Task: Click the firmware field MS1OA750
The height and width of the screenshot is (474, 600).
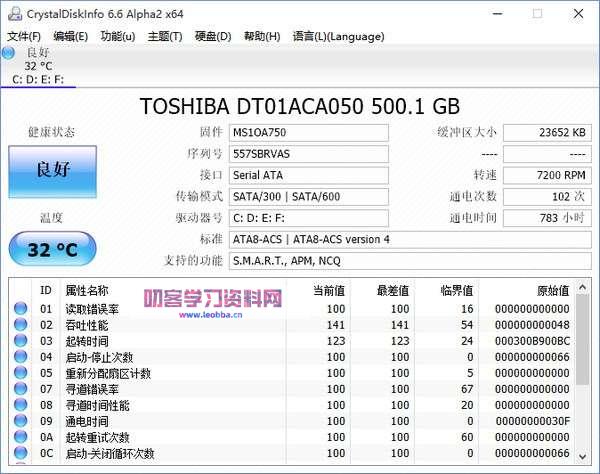Action: [x=309, y=133]
